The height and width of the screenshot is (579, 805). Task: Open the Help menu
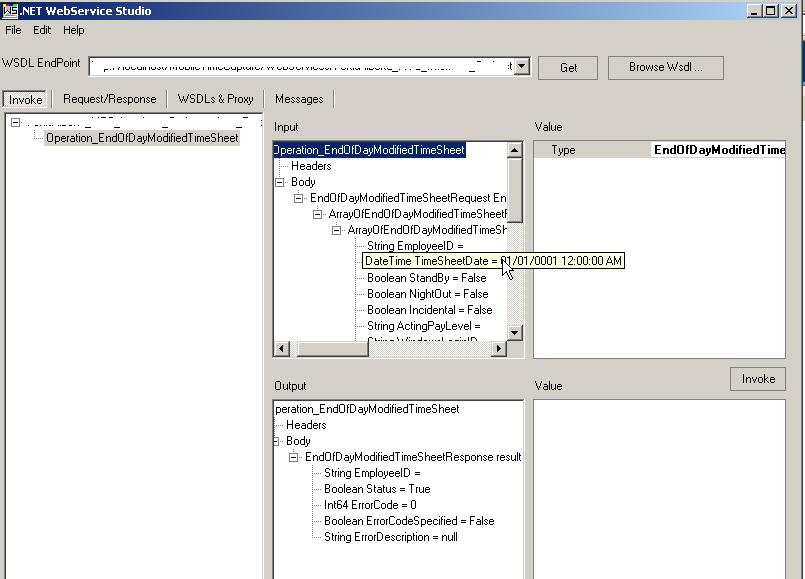[74, 30]
